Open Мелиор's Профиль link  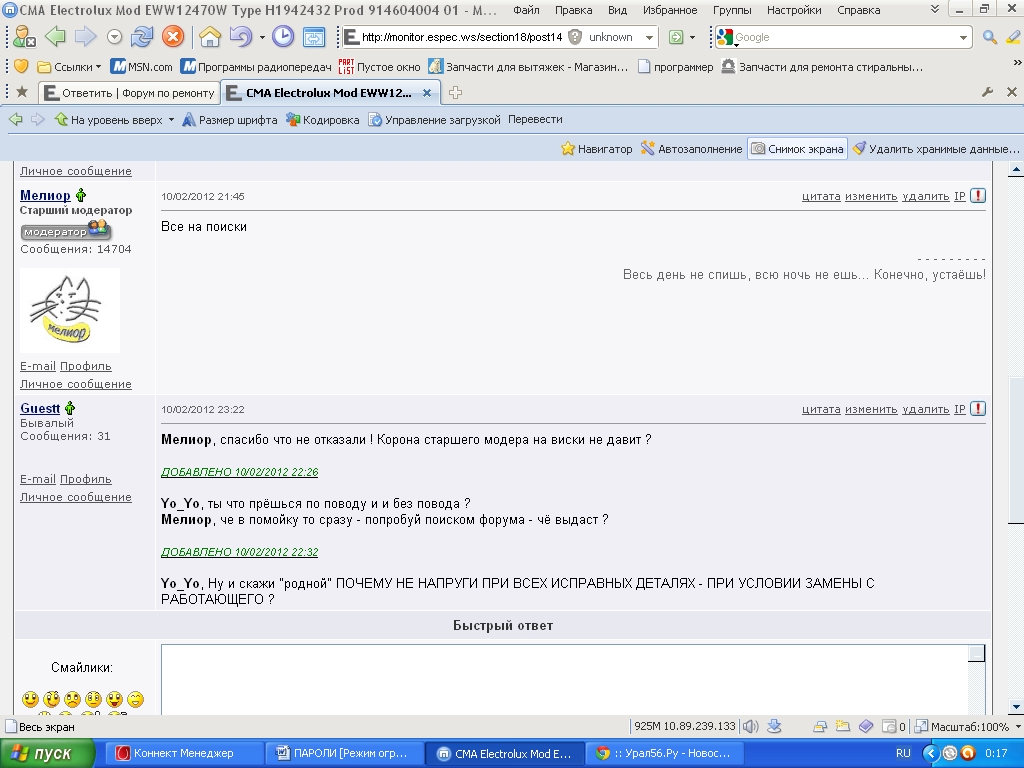pos(85,366)
